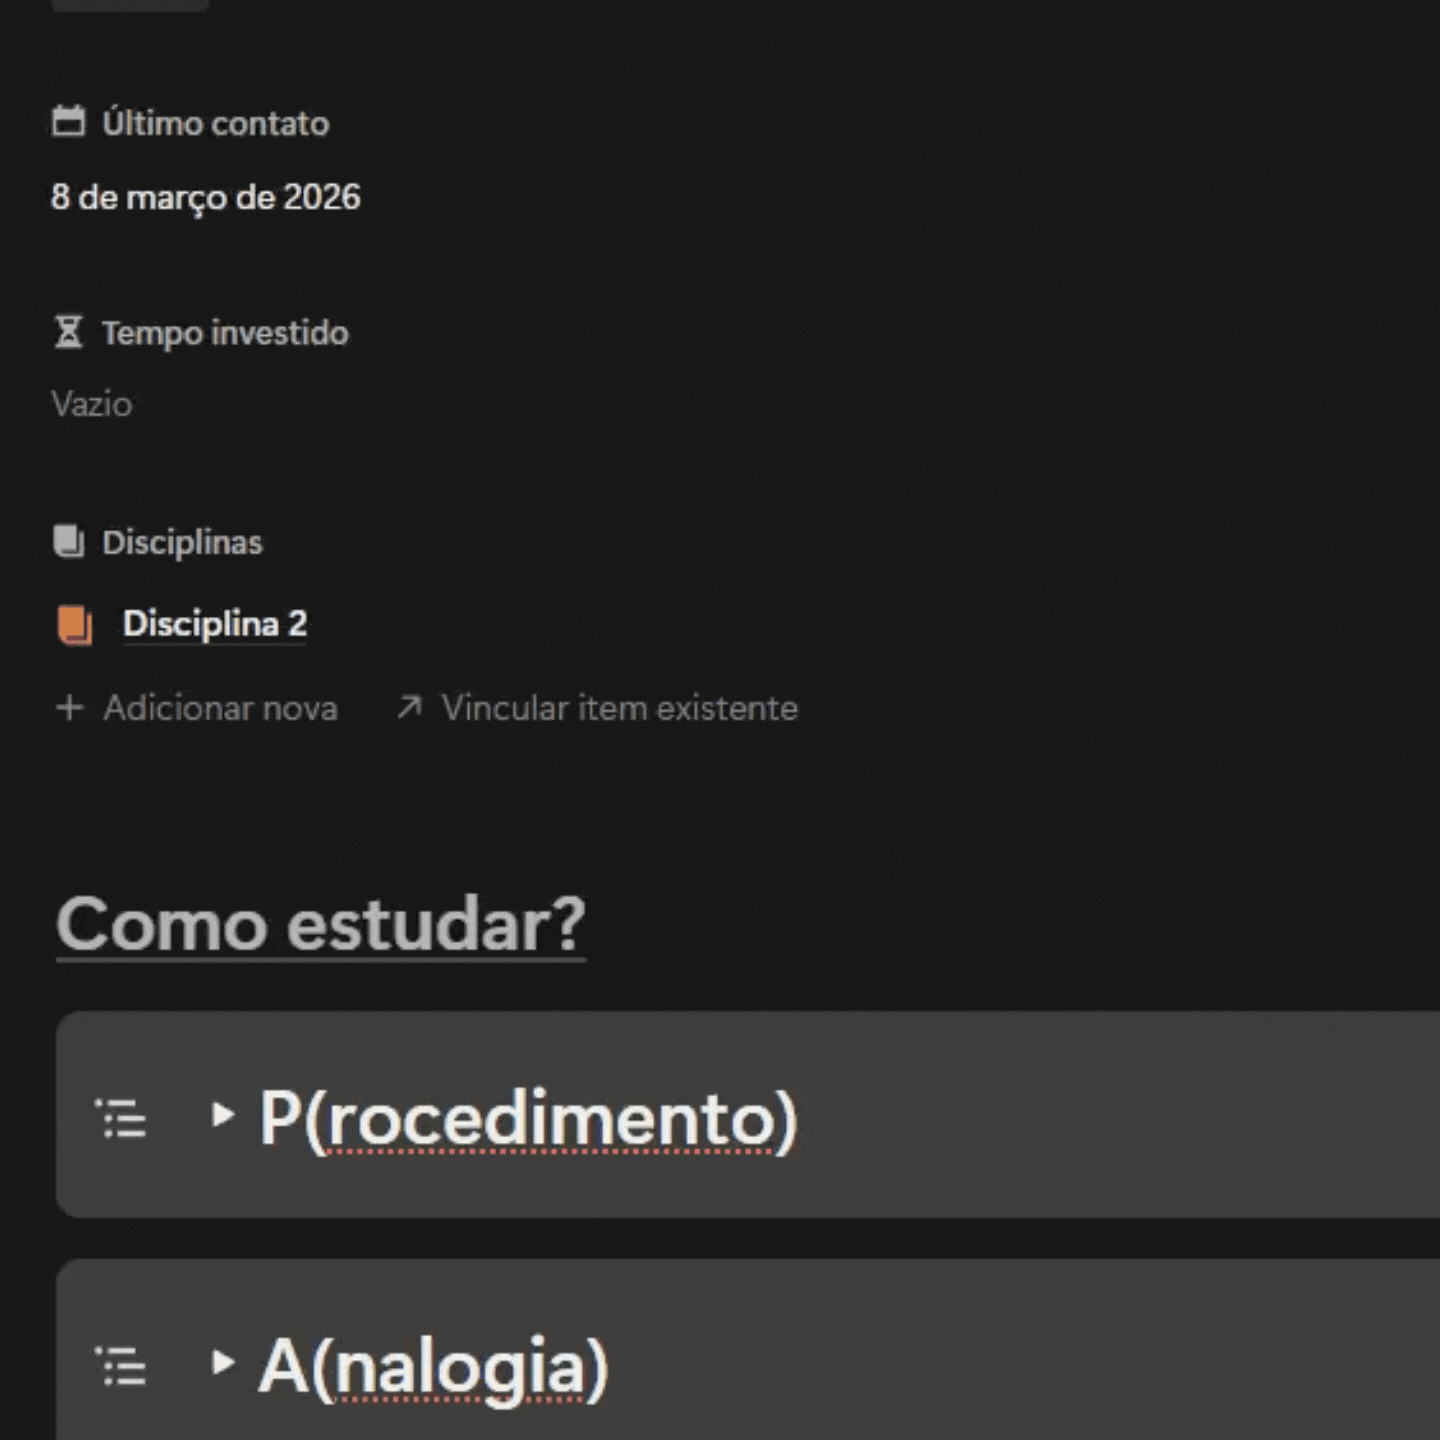
Task: Click the diagonal arrow icon before Vincular item
Action: pyautogui.click(x=409, y=708)
